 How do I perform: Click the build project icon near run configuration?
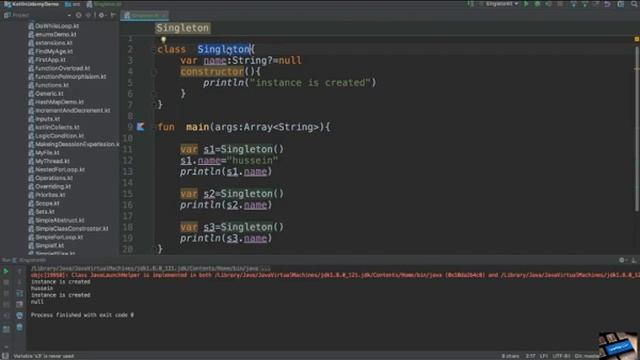471,4
